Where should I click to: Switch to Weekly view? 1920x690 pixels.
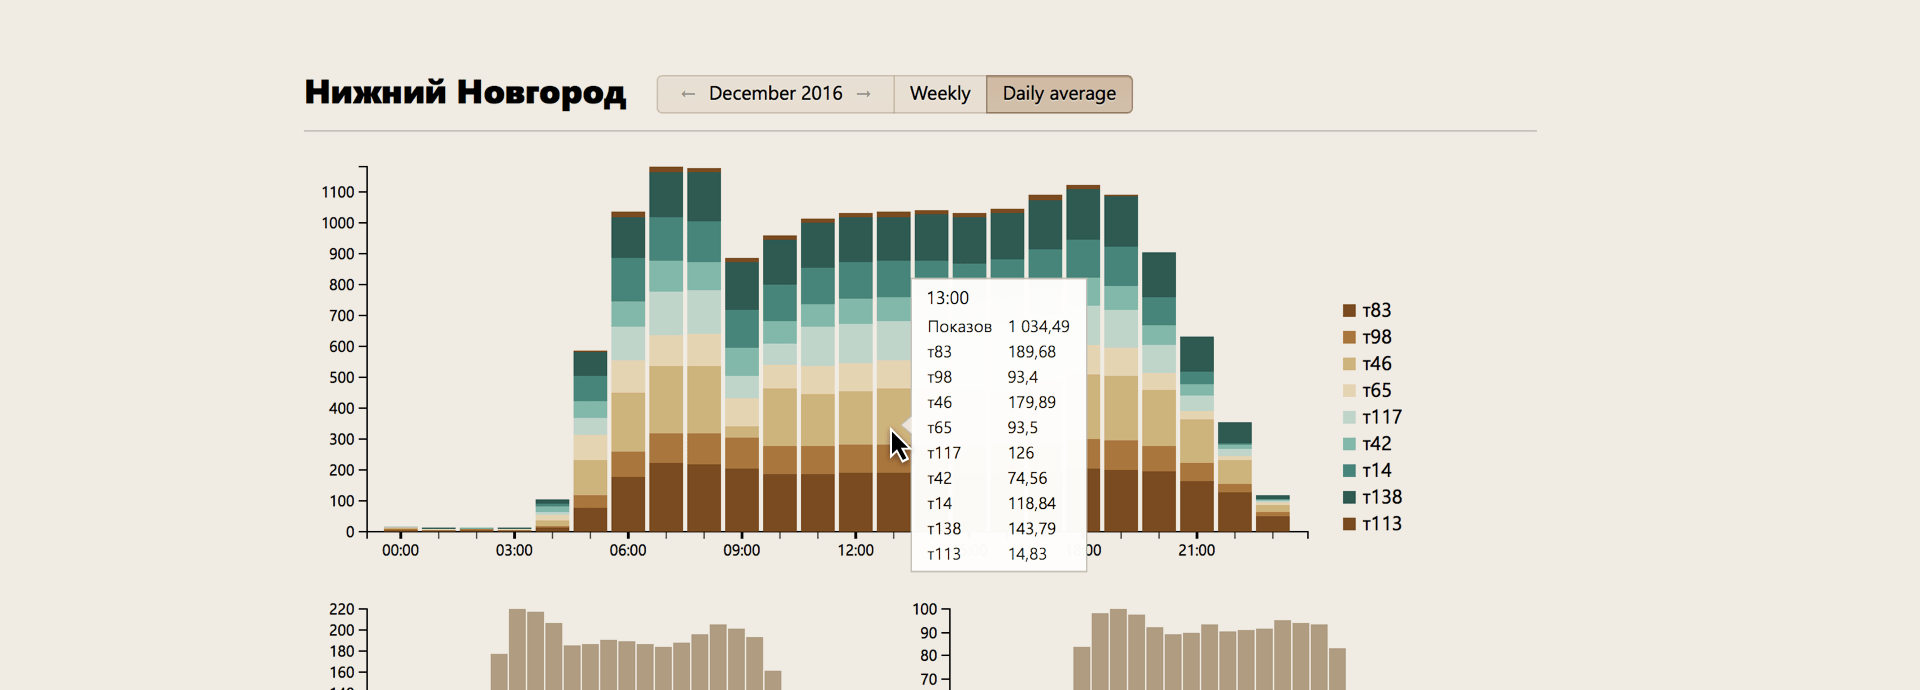pyautogui.click(x=939, y=94)
